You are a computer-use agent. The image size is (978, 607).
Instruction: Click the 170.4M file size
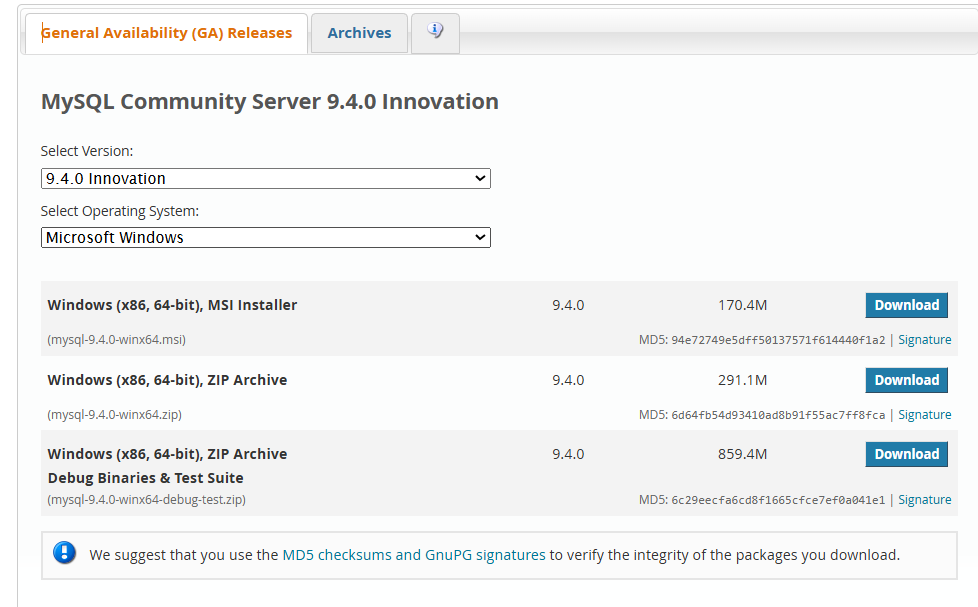742,305
